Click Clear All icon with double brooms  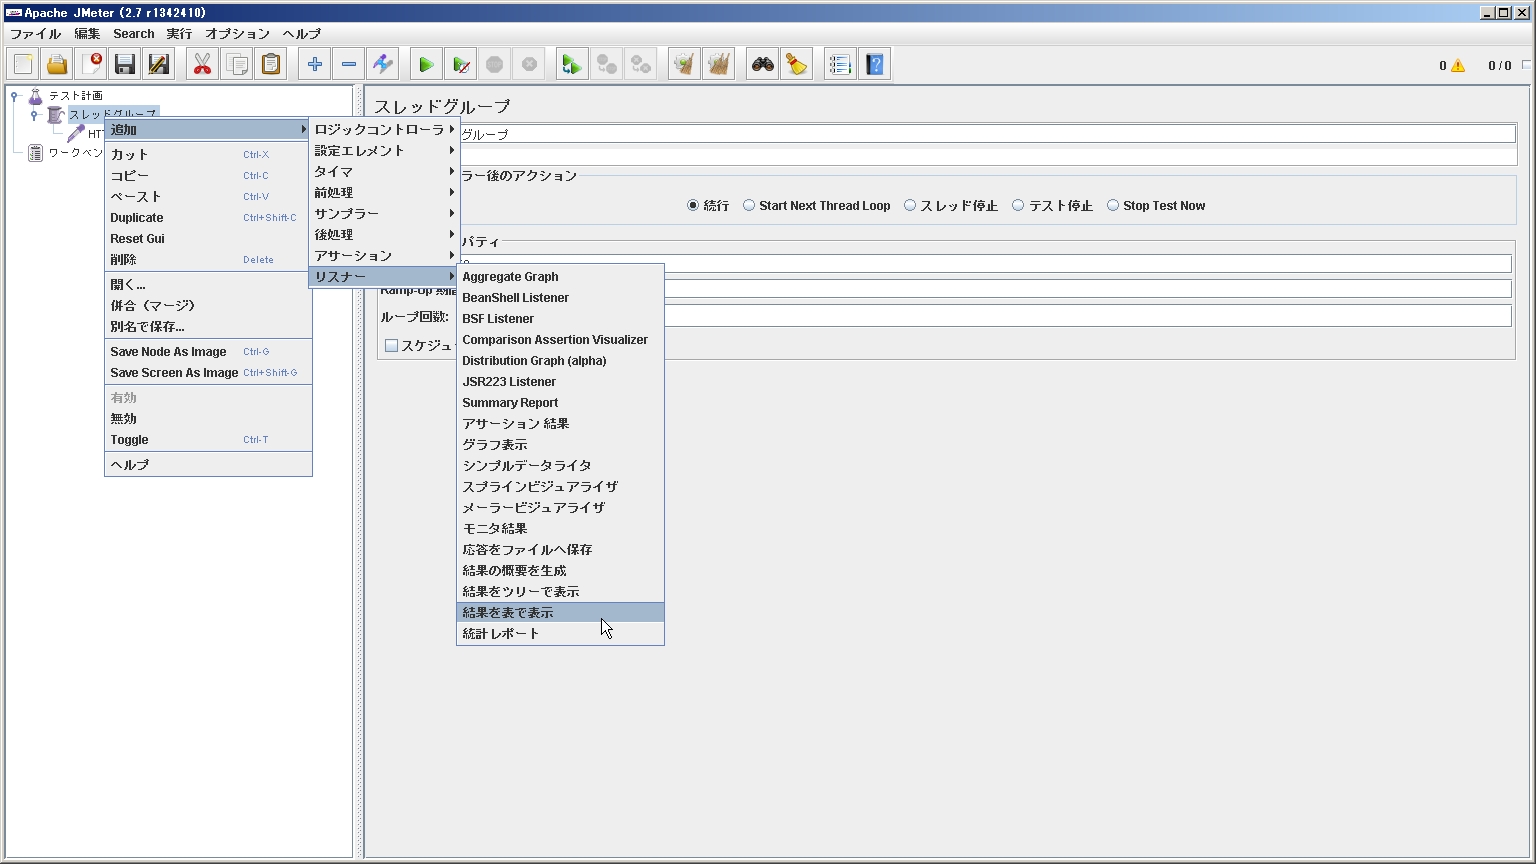719,65
